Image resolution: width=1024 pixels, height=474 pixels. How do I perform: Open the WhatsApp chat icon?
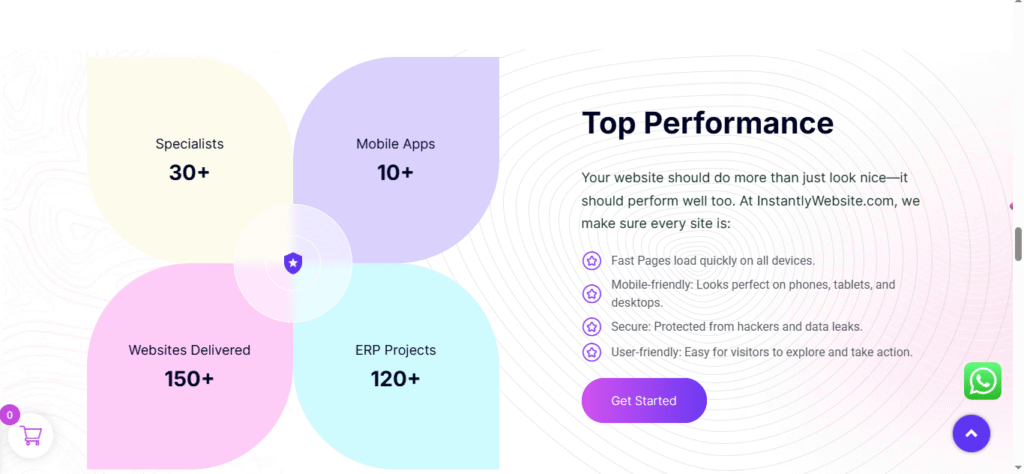pos(982,381)
